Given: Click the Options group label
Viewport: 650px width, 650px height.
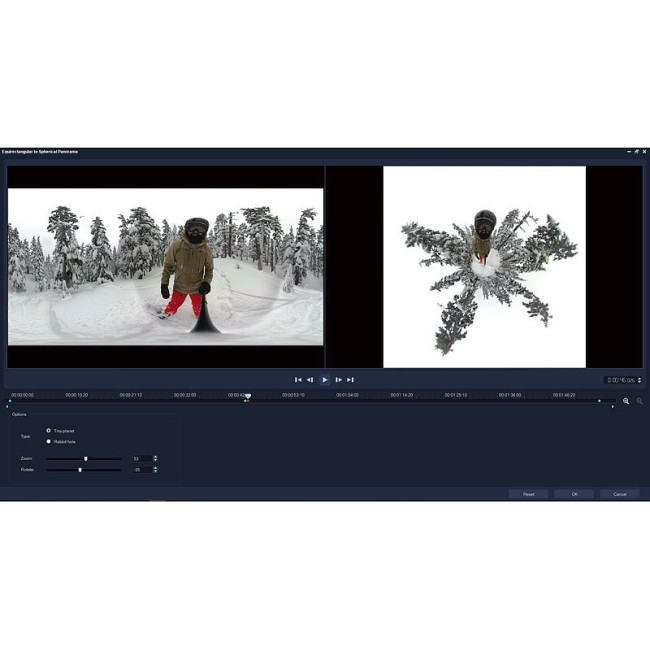Looking at the screenshot, I should tap(19, 415).
